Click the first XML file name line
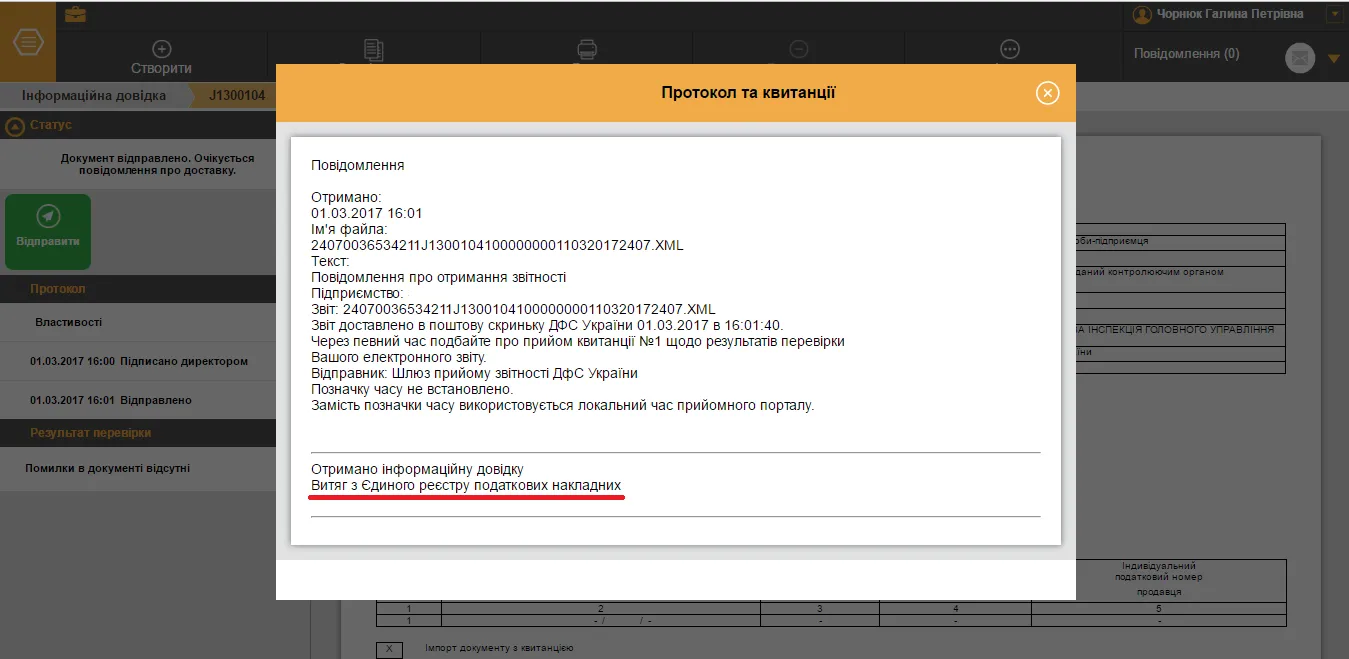The image size is (1349, 659). [497, 245]
